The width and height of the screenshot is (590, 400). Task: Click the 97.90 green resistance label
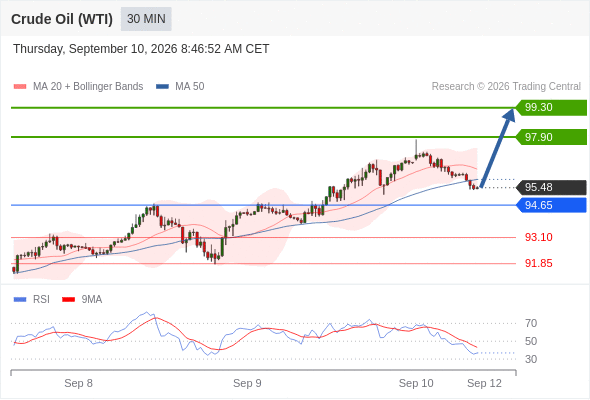coord(551,137)
